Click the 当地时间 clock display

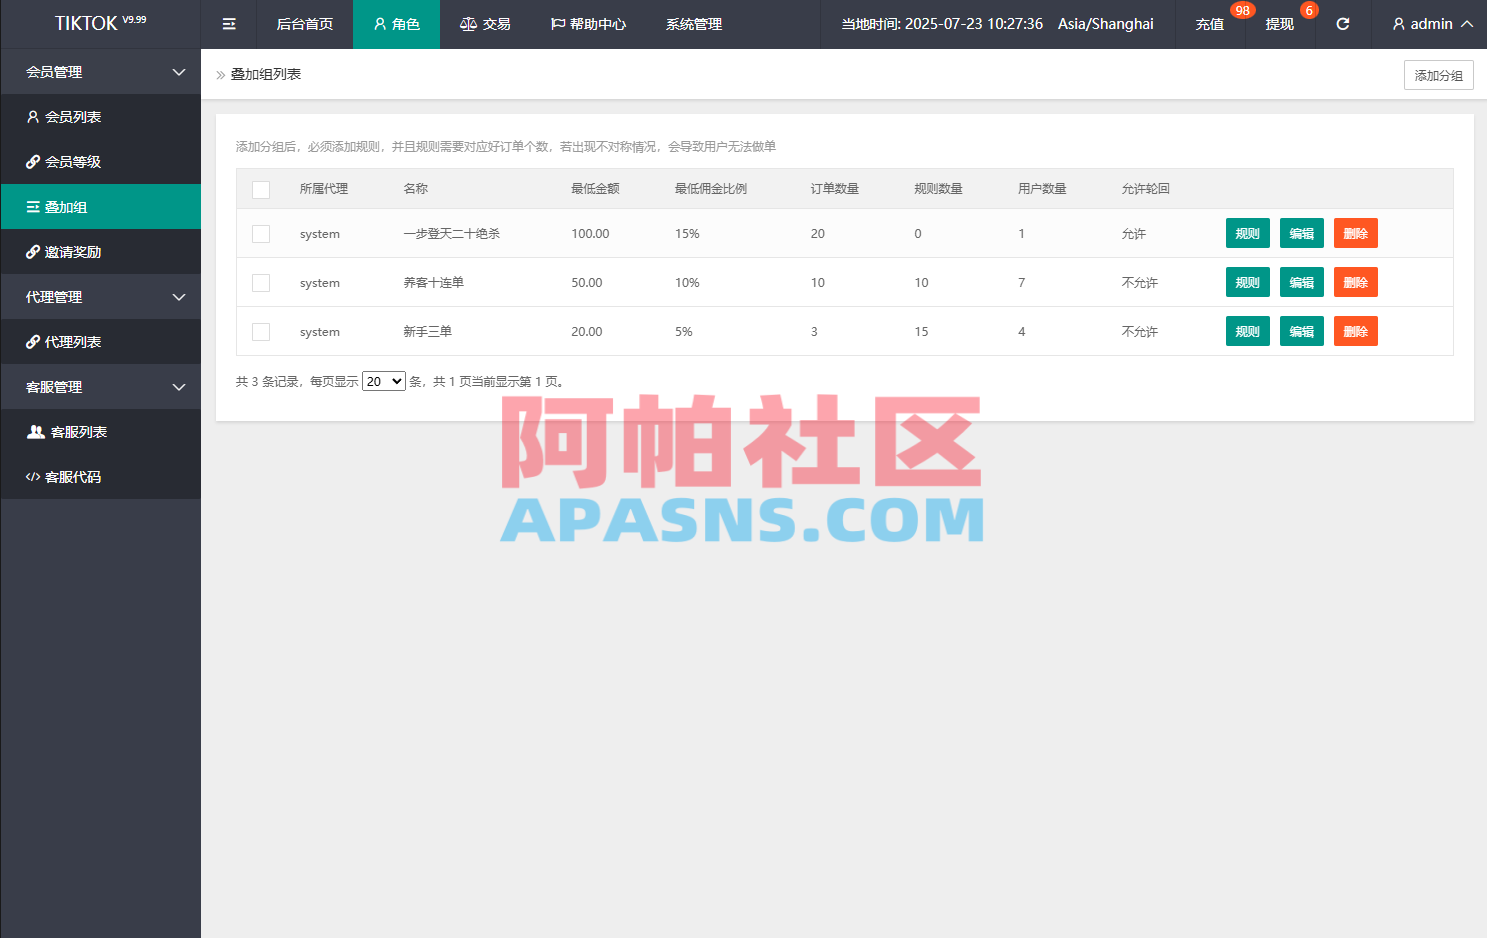[x=942, y=24]
